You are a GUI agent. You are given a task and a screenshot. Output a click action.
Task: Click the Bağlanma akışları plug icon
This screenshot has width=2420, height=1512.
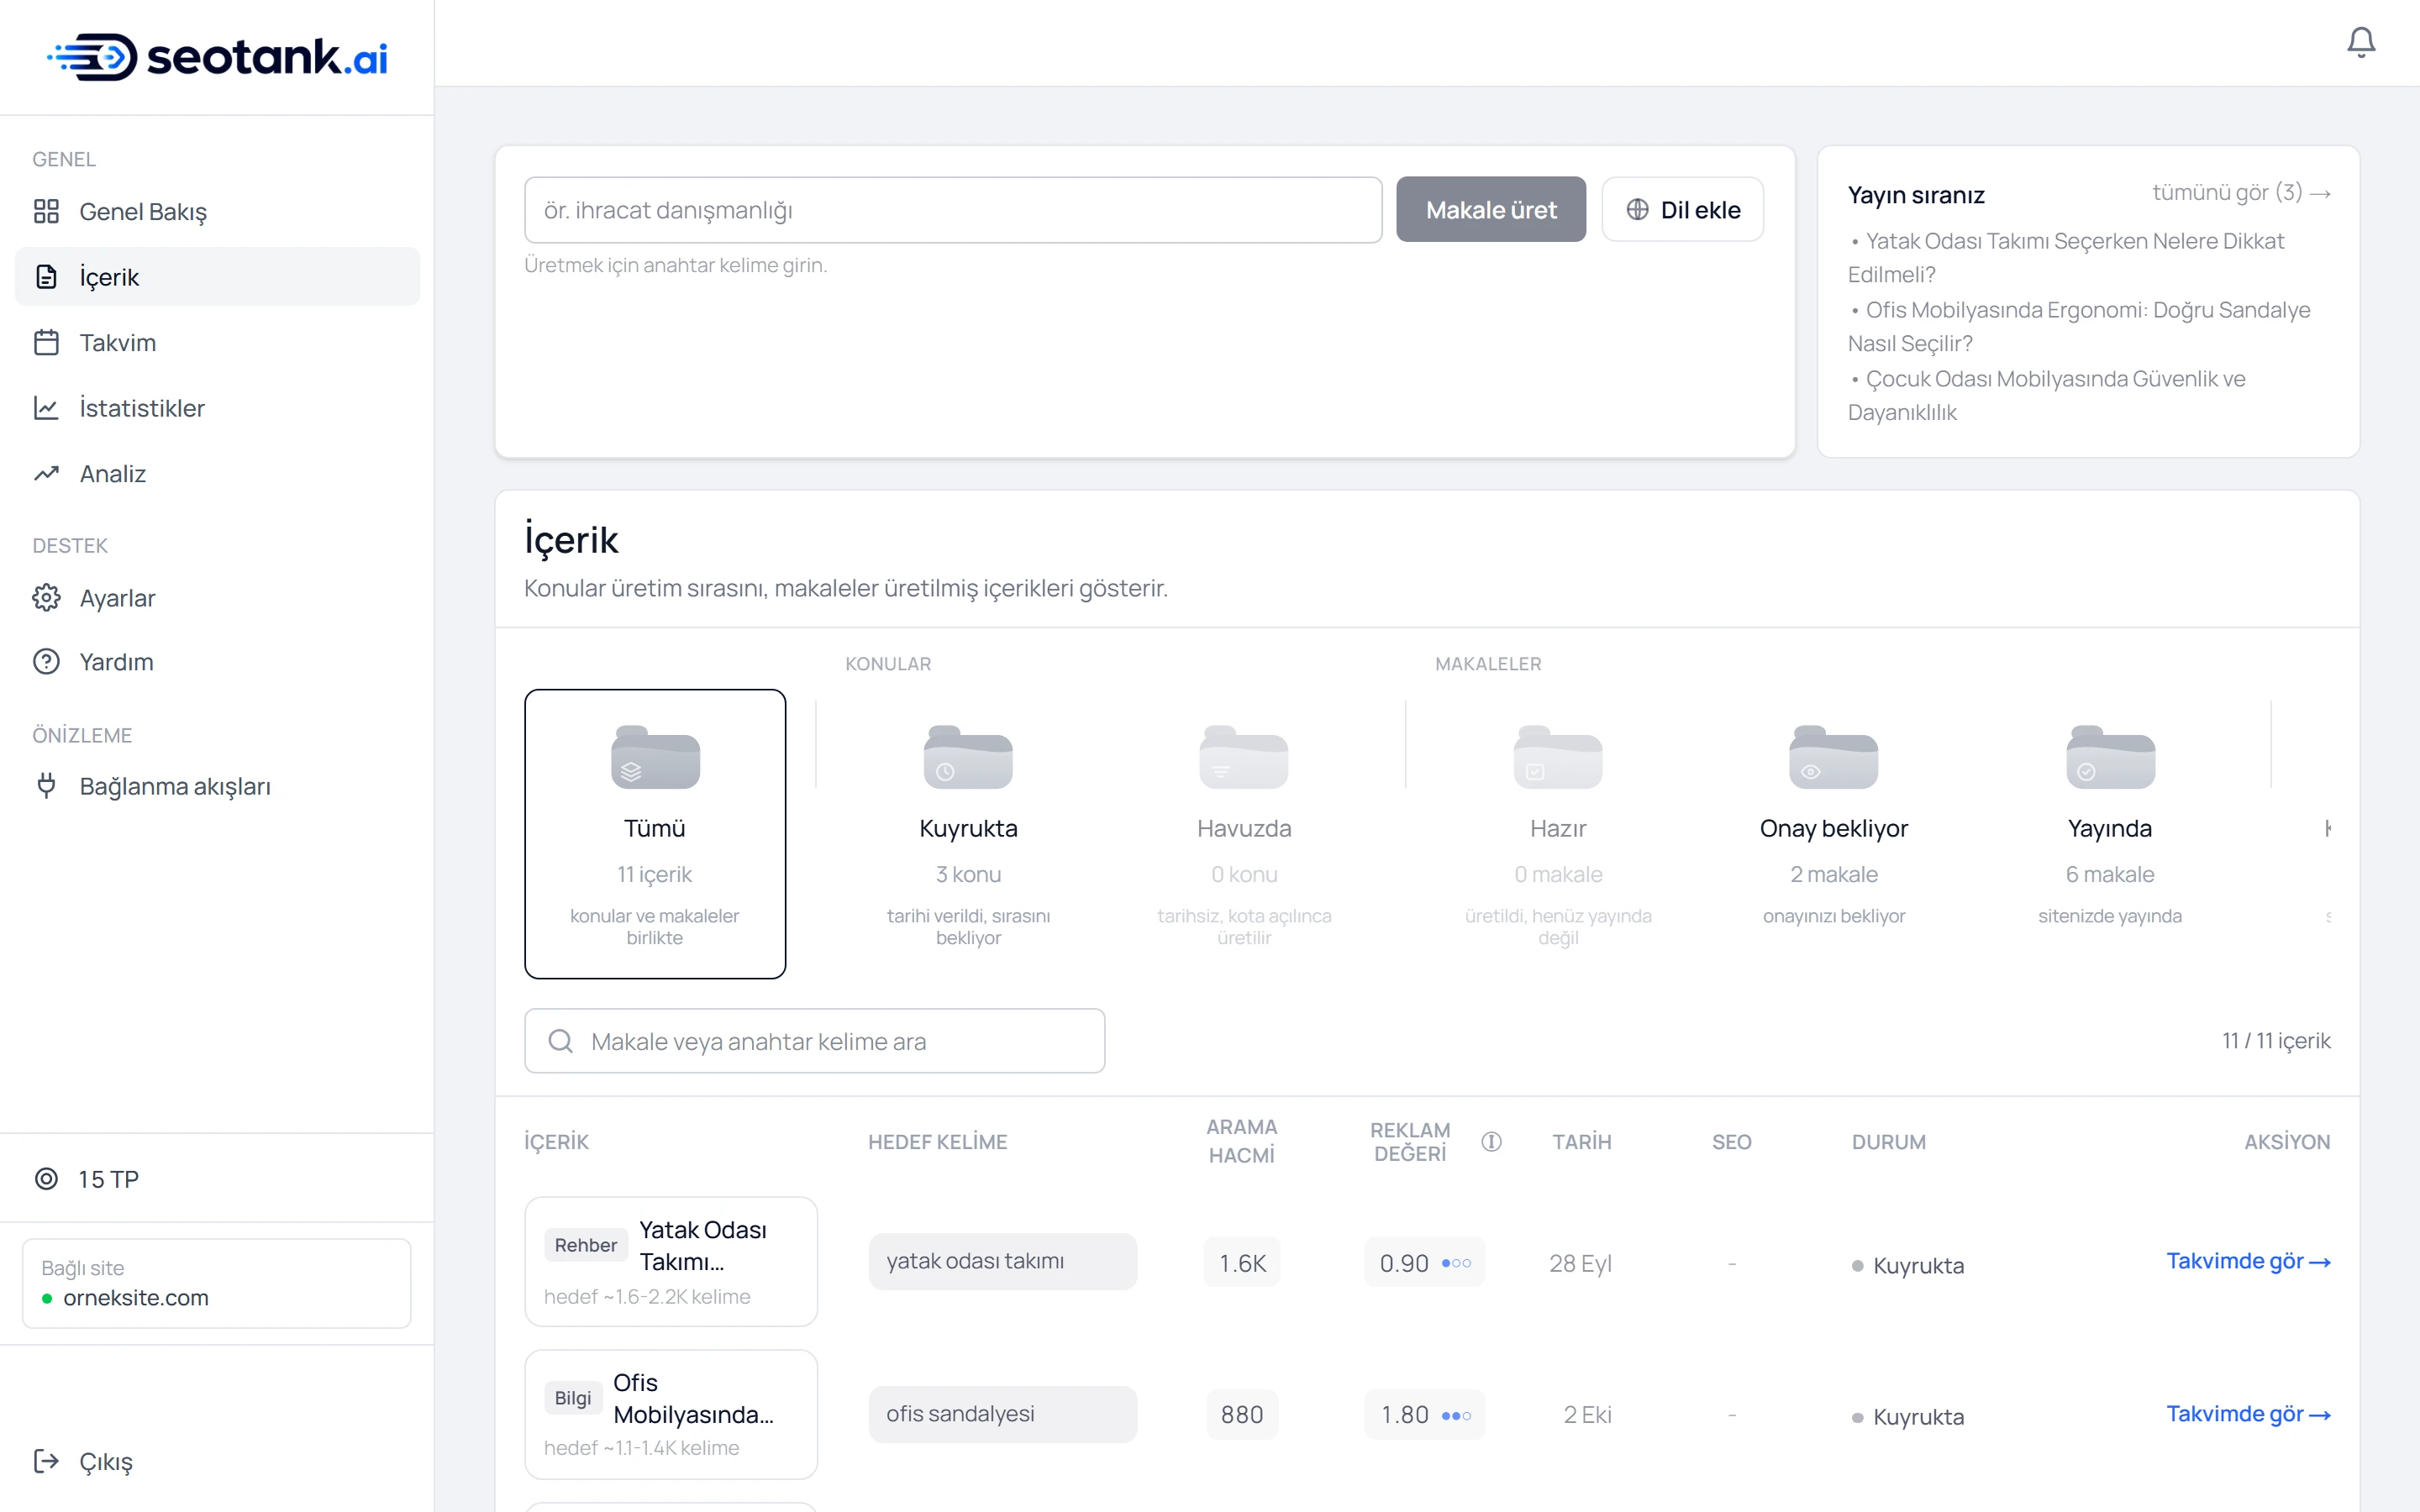coord(46,786)
